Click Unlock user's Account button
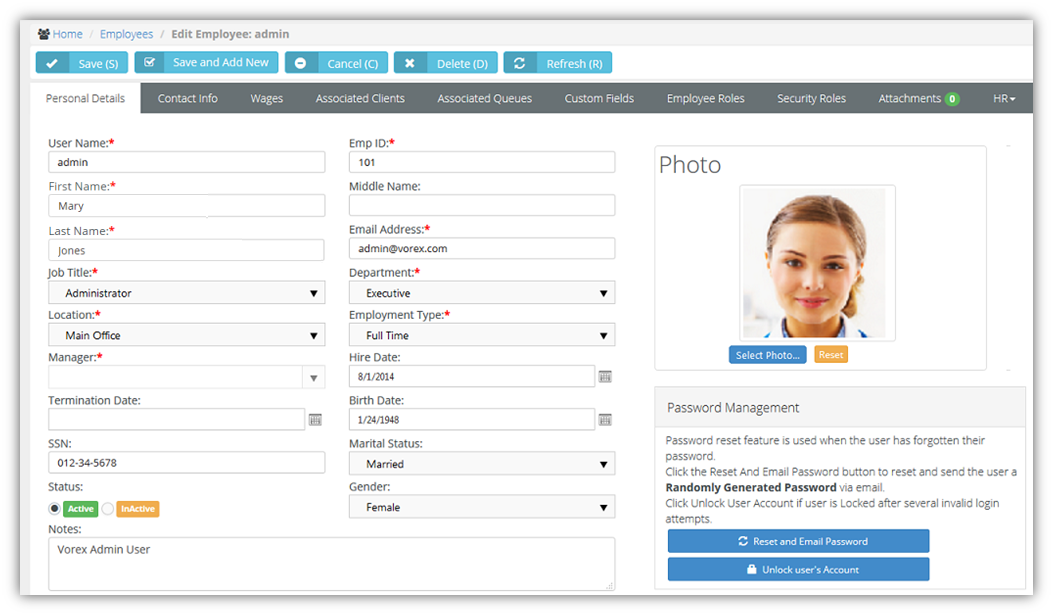The height and width of the screenshot is (615, 1053). tap(798, 569)
